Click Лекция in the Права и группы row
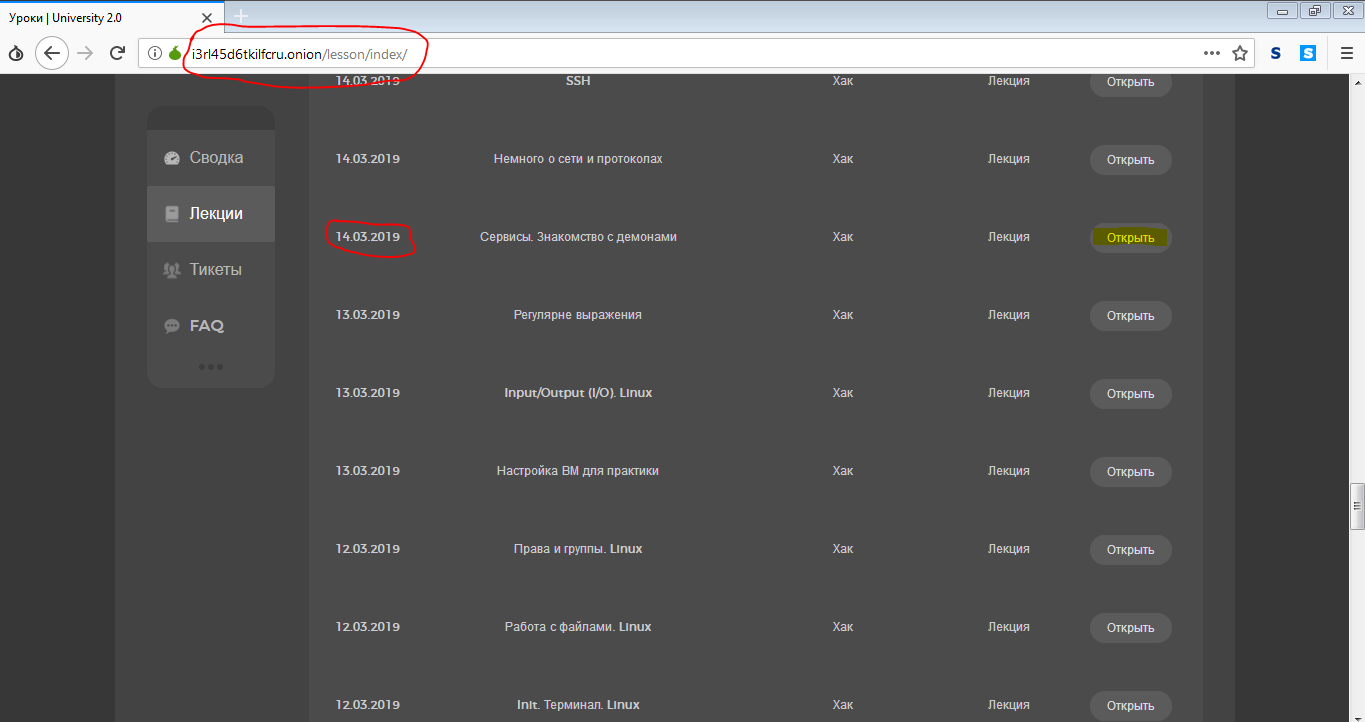Image resolution: width=1365 pixels, height=722 pixels. pyautogui.click(x=1009, y=549)
